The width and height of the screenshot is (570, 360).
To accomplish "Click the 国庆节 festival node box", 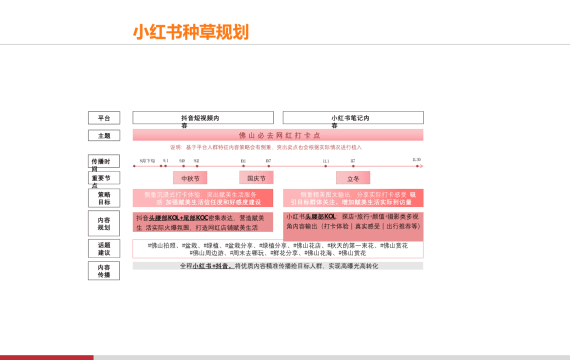I will (x=256, y=178).
